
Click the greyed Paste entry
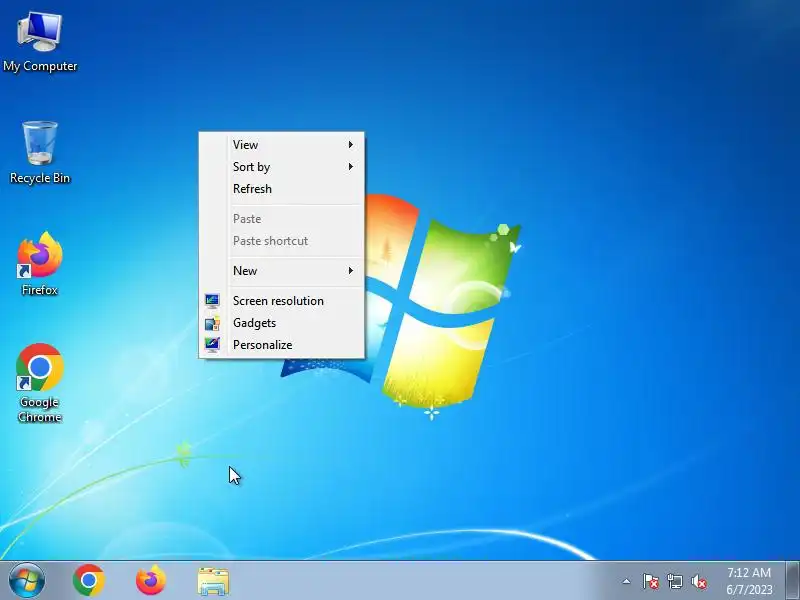(x=282, y=219)
